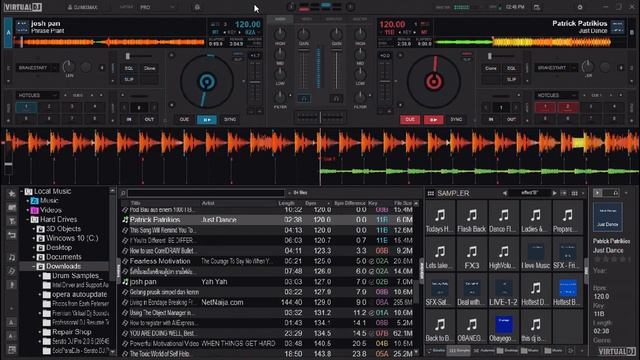Click the deck A selector tab
The height and width of the screenshot is (360, 640).
click(8, 32)
